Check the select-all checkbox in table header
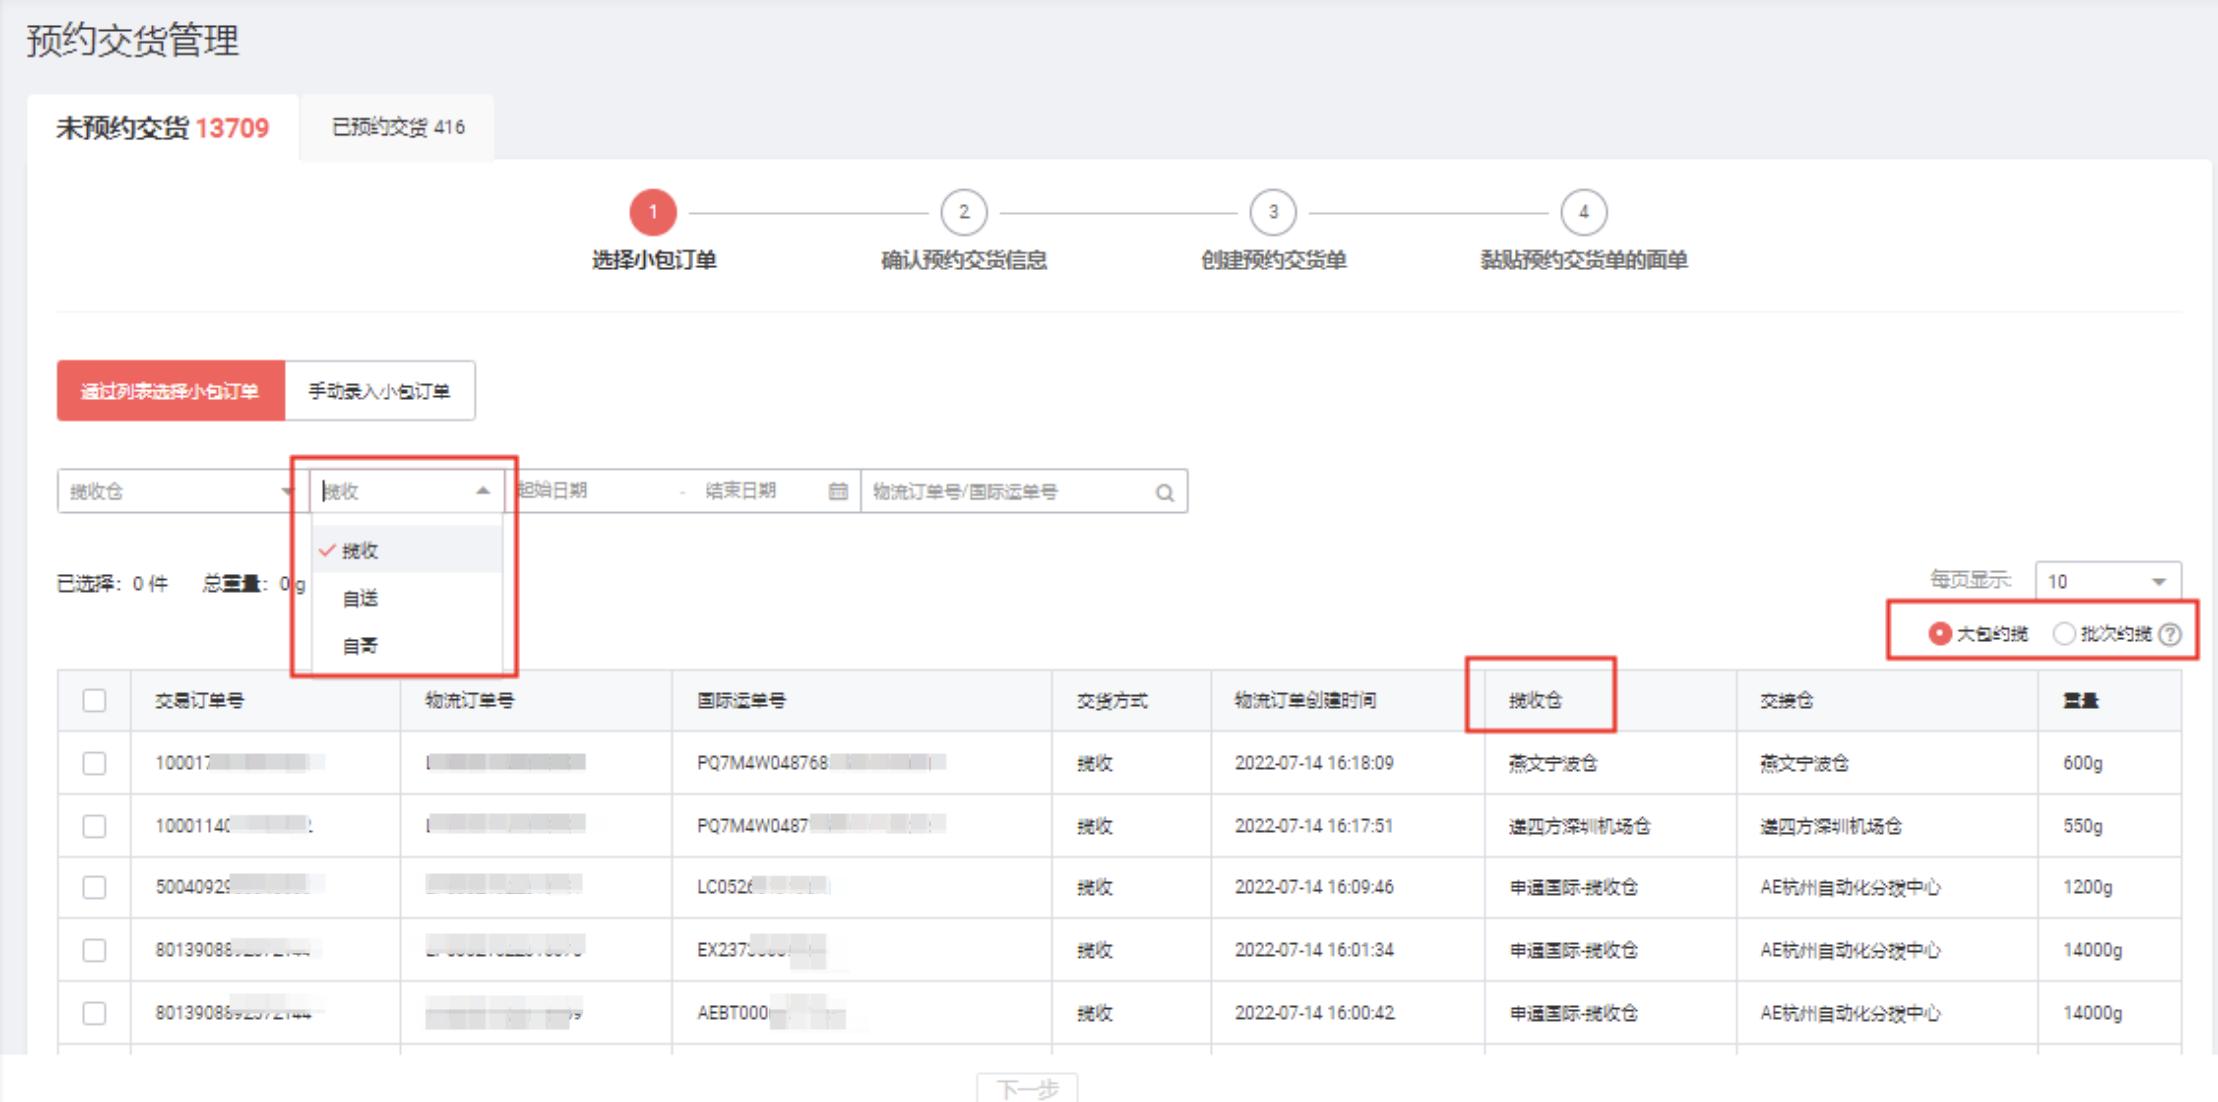Image resolution: width=2218 pixels, height=1102 pixels. tap(92, 701)
